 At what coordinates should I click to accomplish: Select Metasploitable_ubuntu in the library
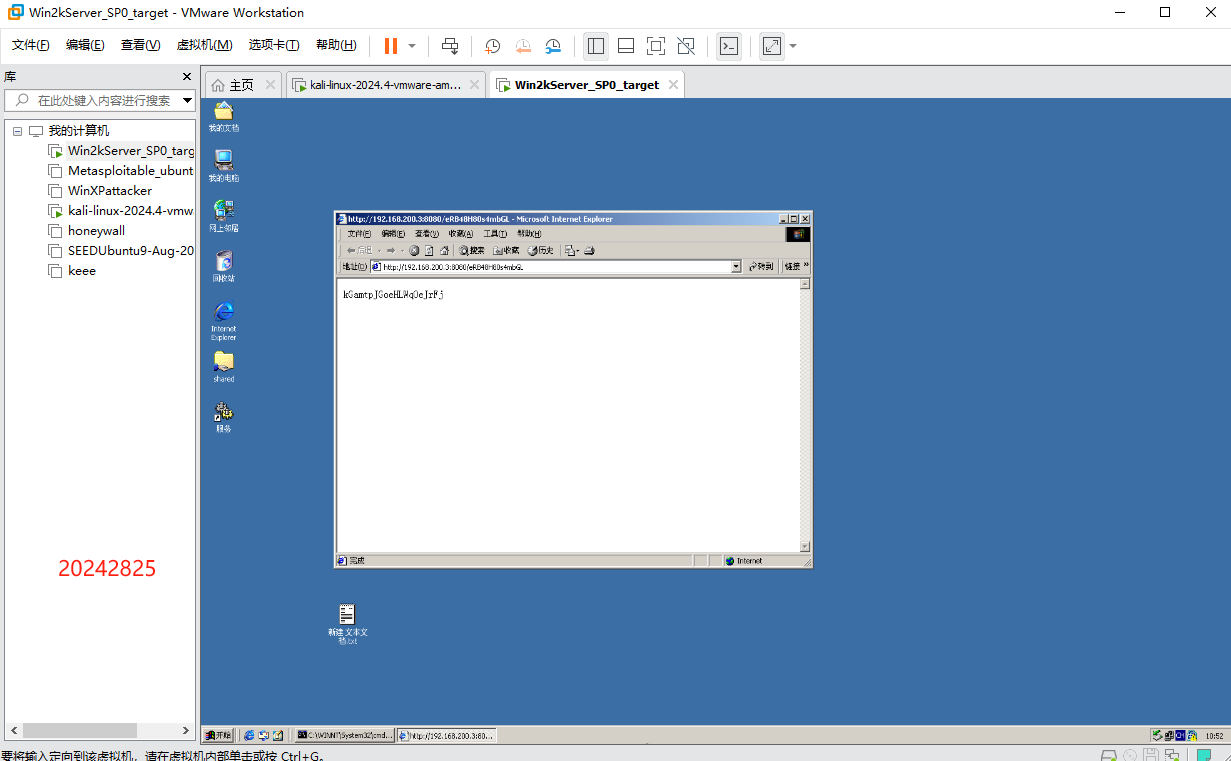click(x=121, y=171)
